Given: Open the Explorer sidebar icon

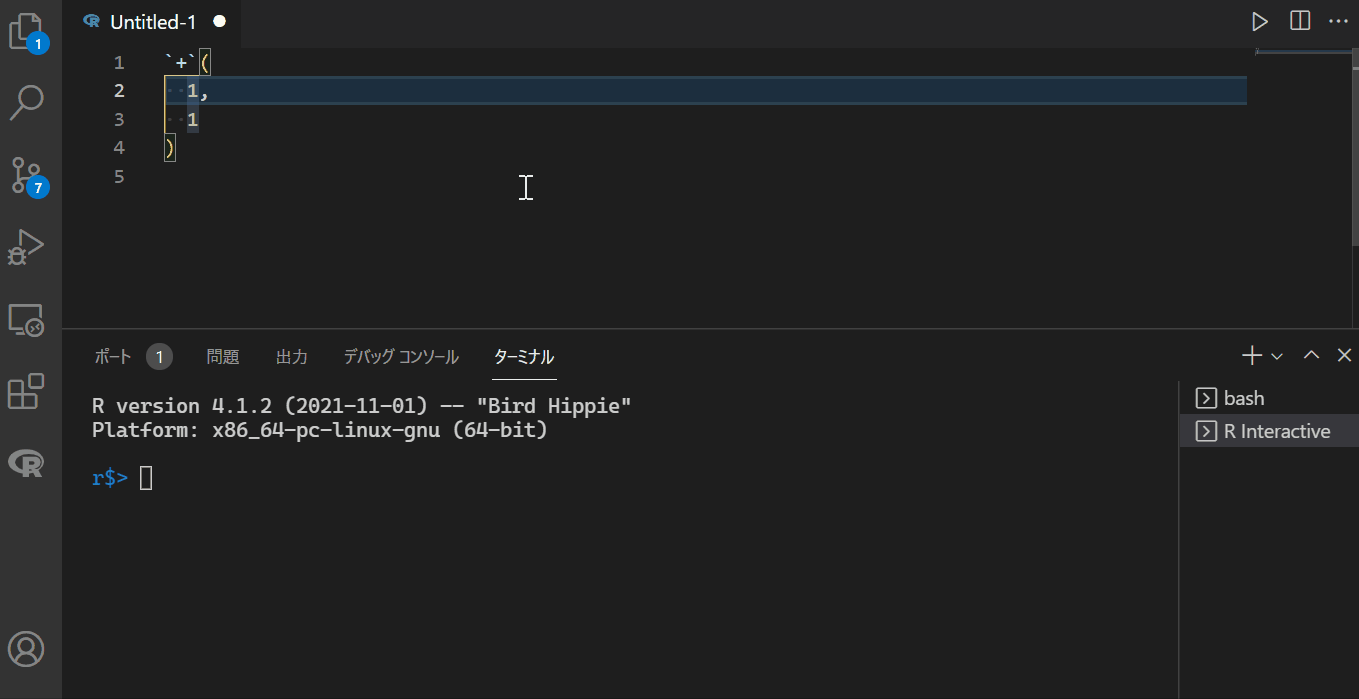Looking at the screenshot, I should click(x=27, y=32).
